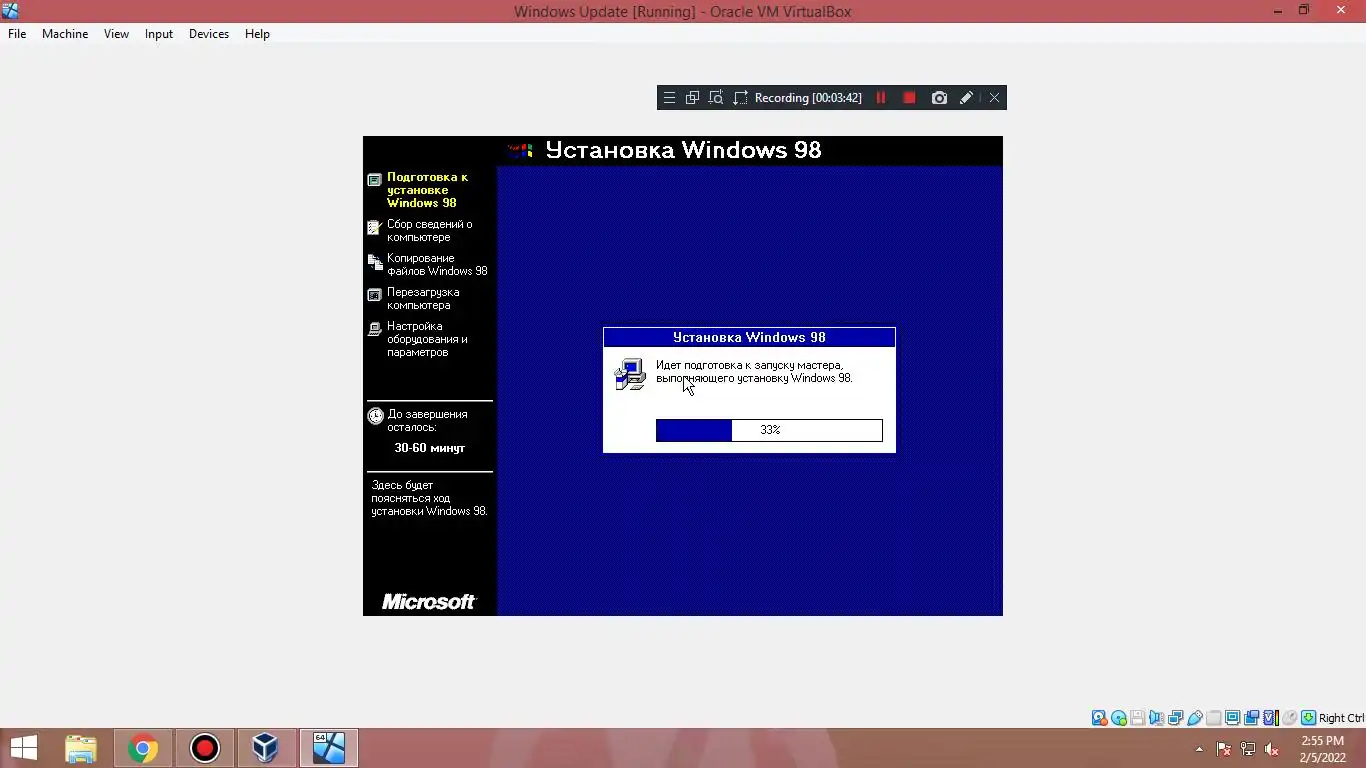1366x768 pixels.
Task: Click the Установка Windows 98 dialog title bar
Action: 749,337
